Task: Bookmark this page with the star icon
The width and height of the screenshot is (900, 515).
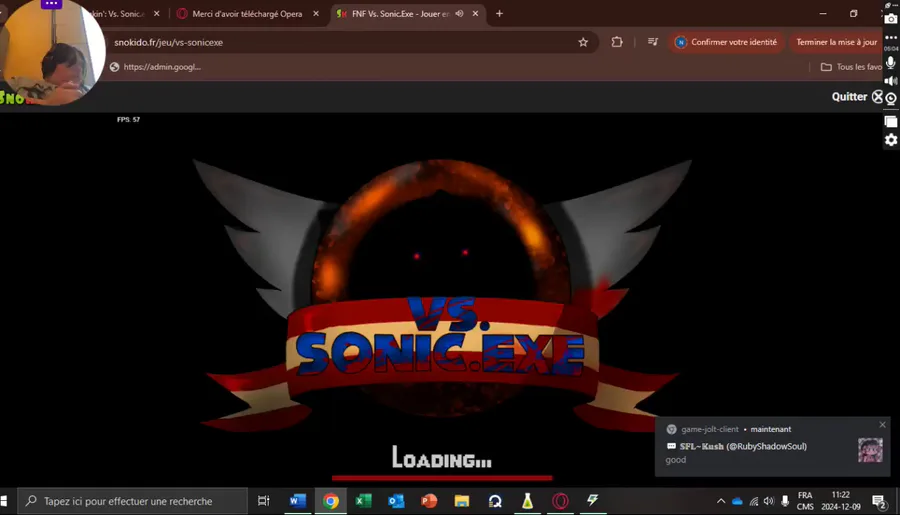Action: pos(583,42)
